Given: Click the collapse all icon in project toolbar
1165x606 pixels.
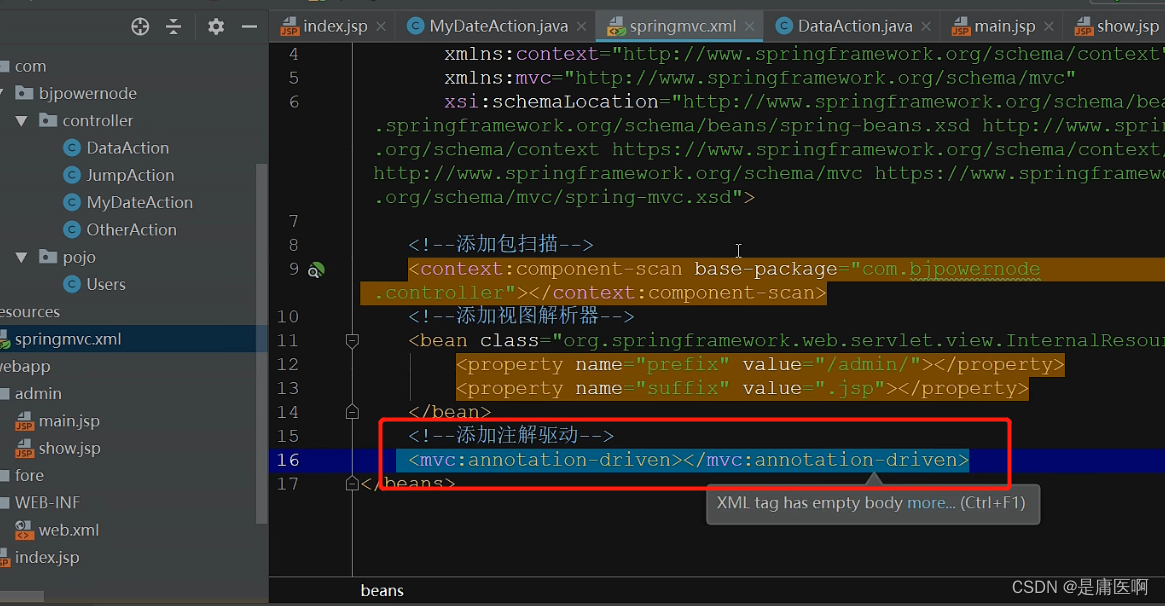Looking at the screenshot, I should coord(174,27).
